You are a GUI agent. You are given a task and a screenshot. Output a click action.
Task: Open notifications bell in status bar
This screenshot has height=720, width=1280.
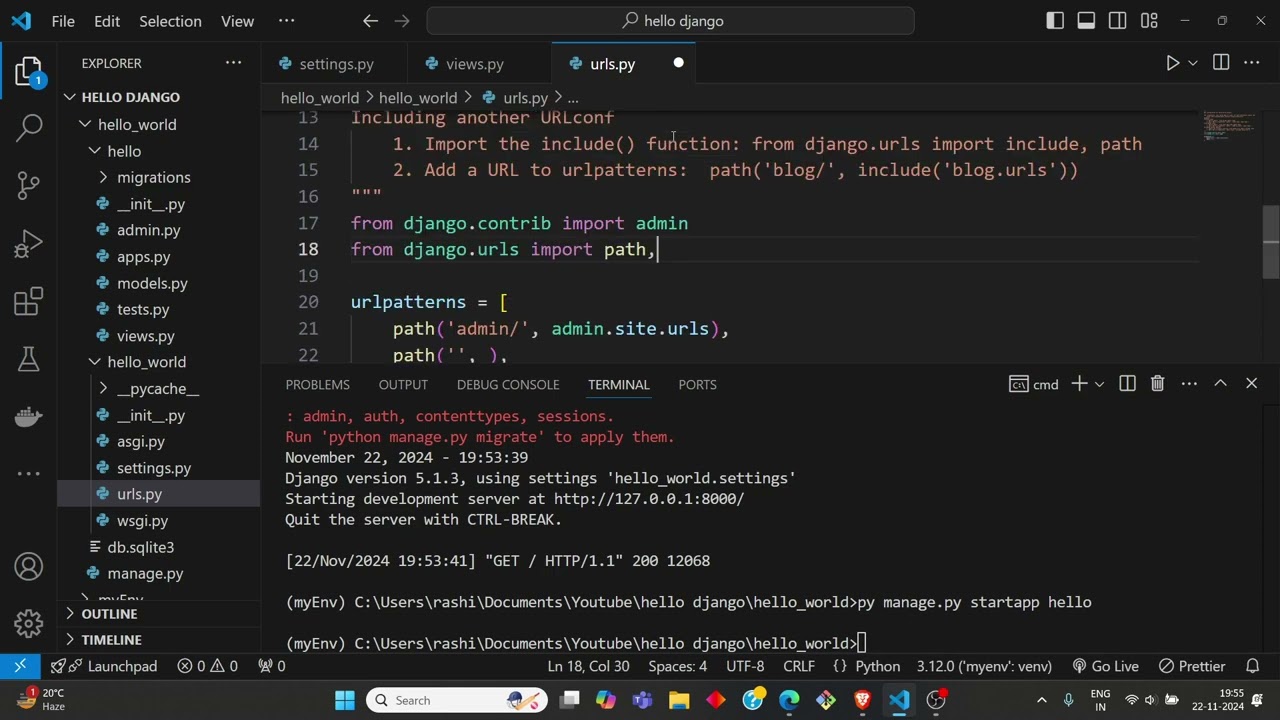tap(1253, 666)
